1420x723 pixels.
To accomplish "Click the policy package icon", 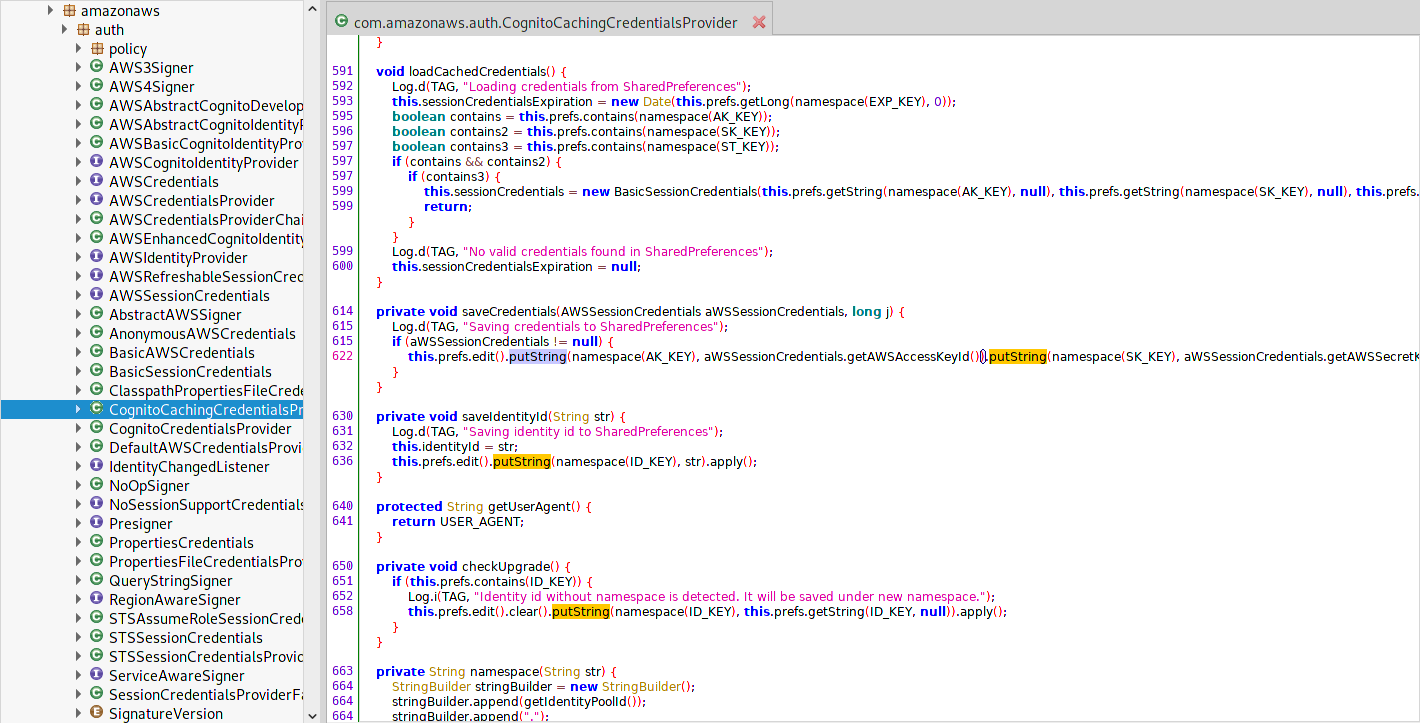I will pos(97,49).
